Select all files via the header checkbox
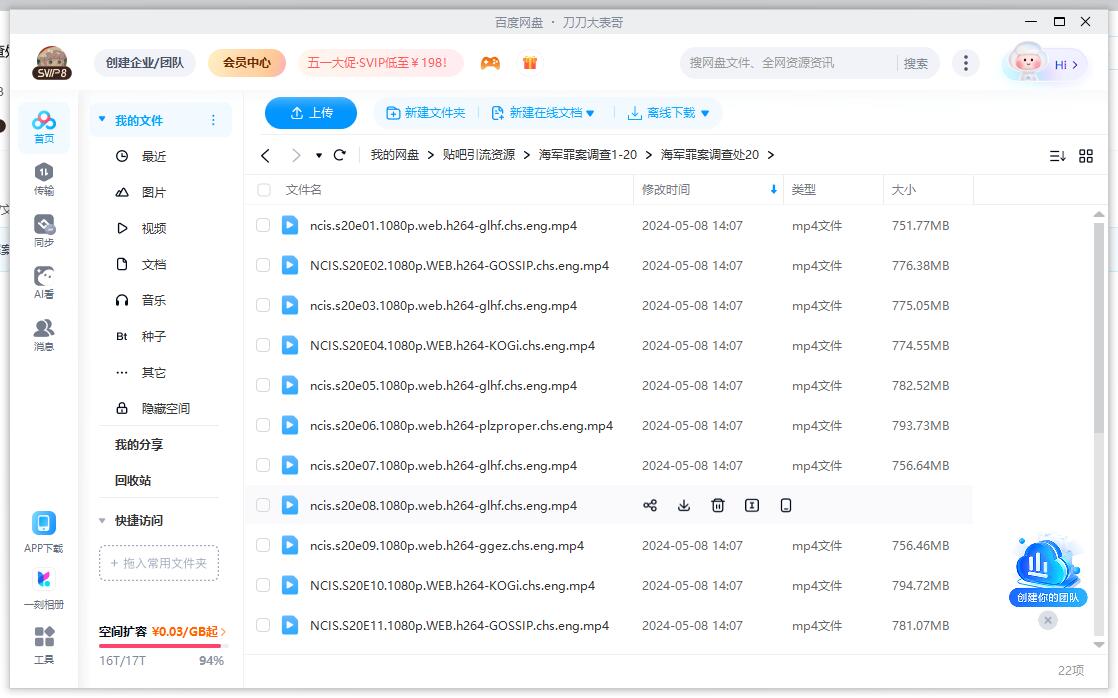The width and height of the screenshot is (1118, 698). pos(263,189)
